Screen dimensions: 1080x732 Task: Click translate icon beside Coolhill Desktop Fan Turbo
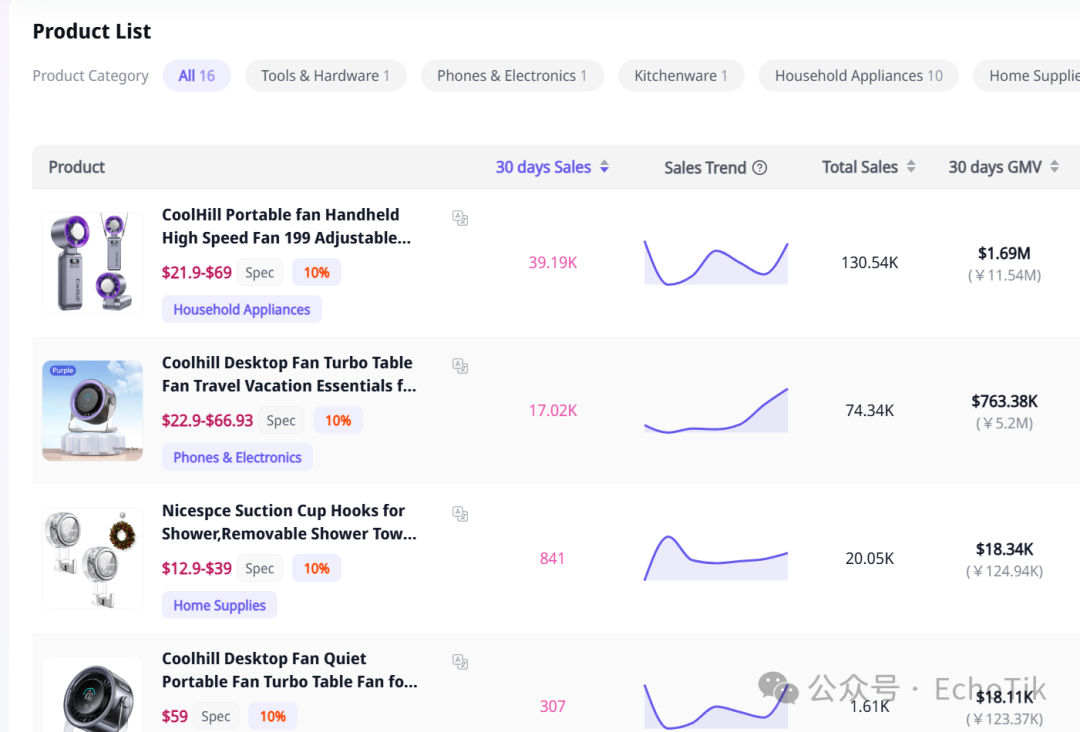[x=460, y=366]
